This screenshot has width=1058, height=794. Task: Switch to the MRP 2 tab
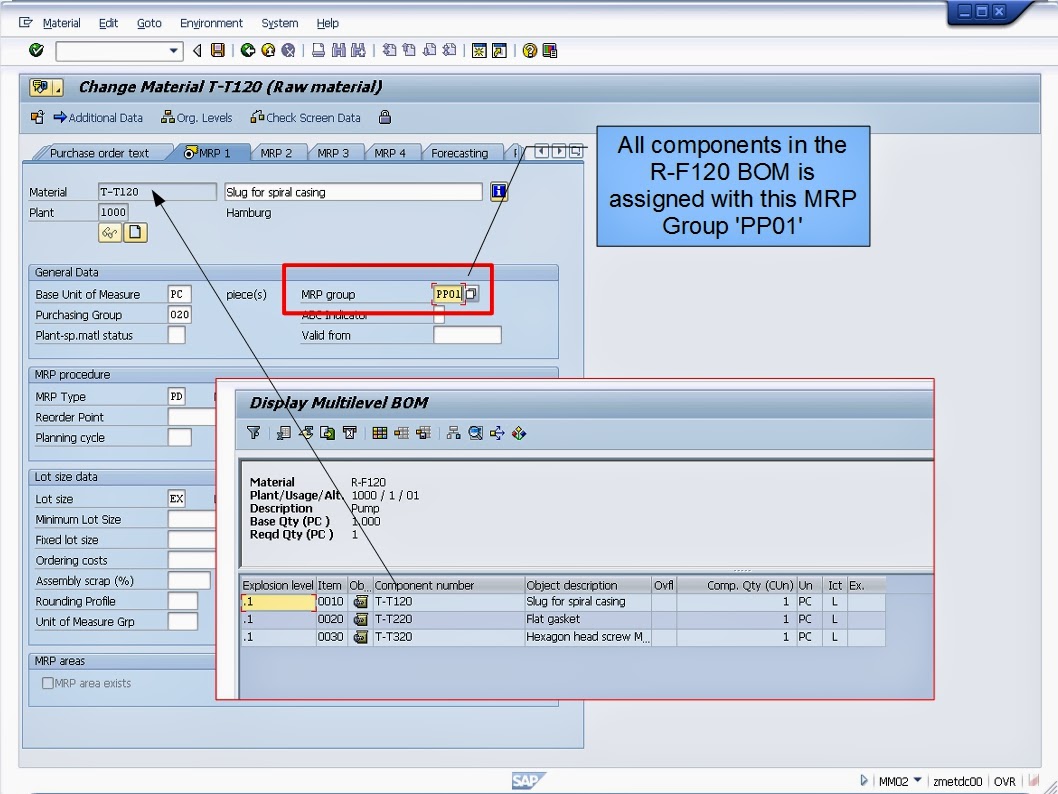point(276,153)
